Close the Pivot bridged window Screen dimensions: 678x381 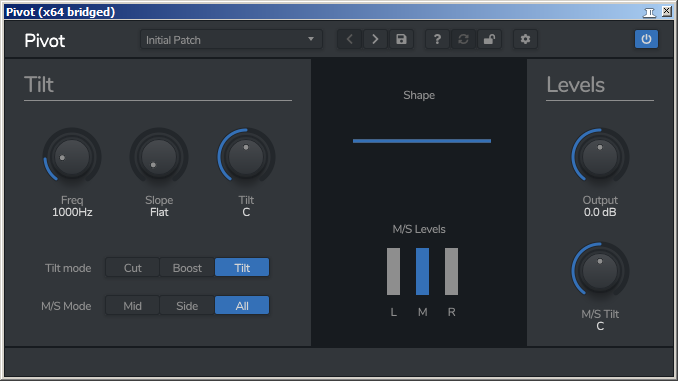(667, 12)
